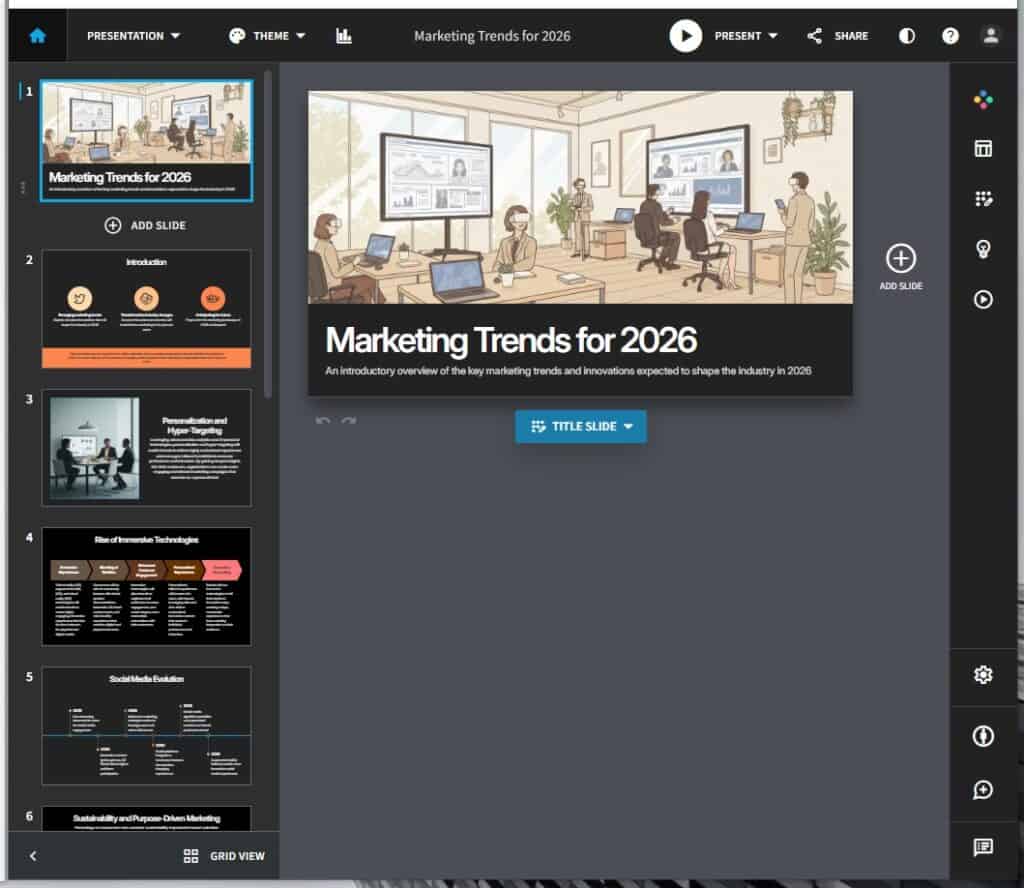Select the Social Media Evolution slide thumbnail
The image size is (1024, 888).
click(x=146, y=725)
